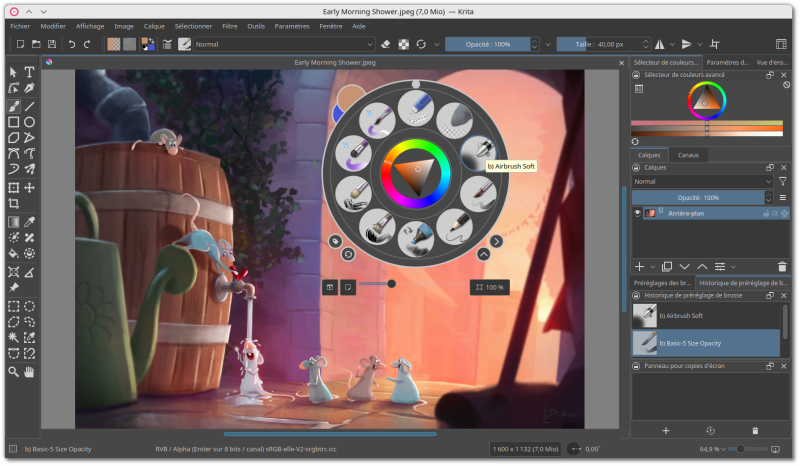This screenshot has height=466, width=800.
Task: Click the palette color wheel triangle
Action: 416,175
